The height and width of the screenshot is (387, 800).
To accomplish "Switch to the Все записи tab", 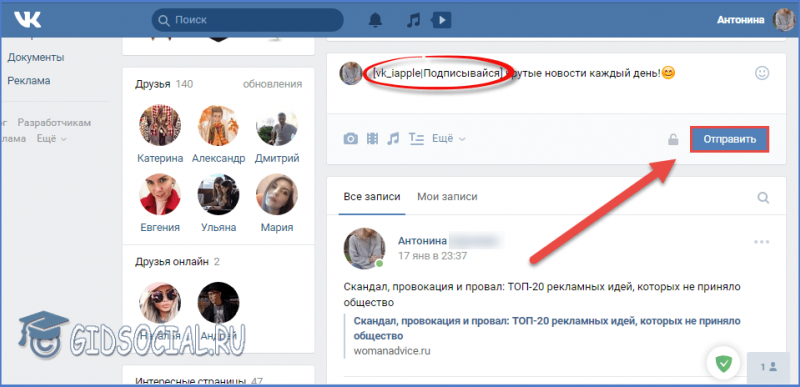I will tap(372, 197).
